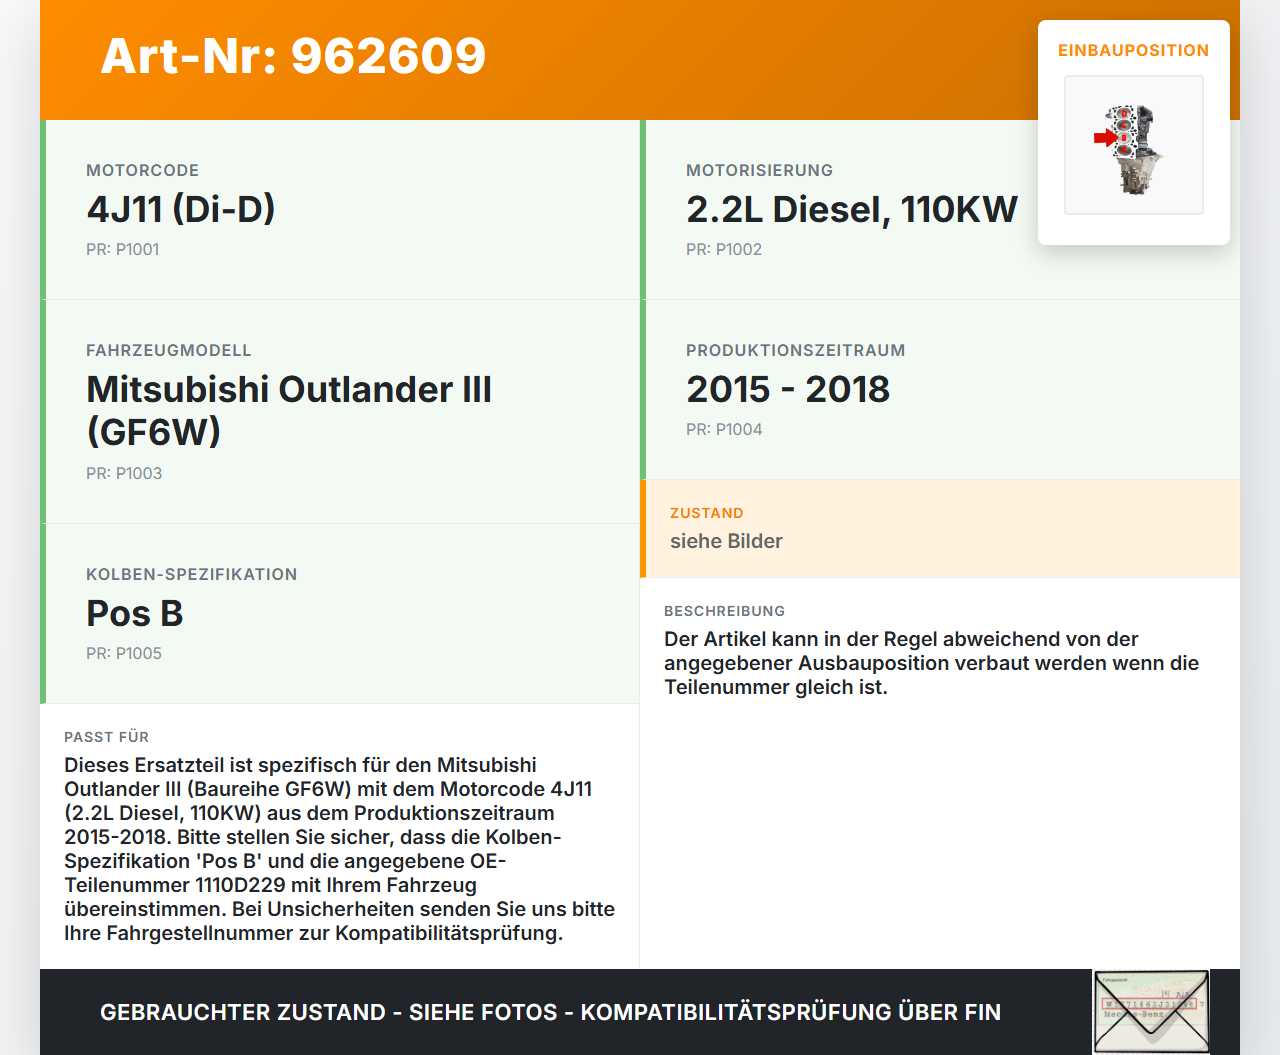Image resolution: width=1280 pixels, height=1055 pixels.
Task: Open the MOTORCODE section icon area
Action: point(143,170)
